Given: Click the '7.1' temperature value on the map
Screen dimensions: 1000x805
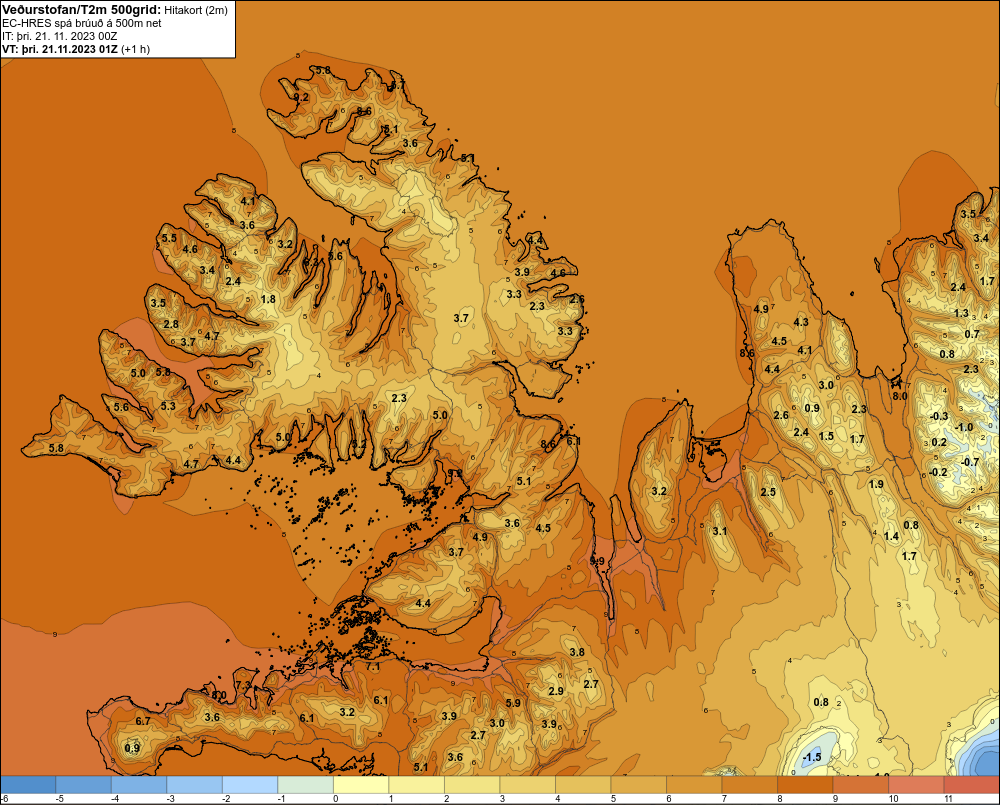Looking at the screenshot, I should coord(373,667).
